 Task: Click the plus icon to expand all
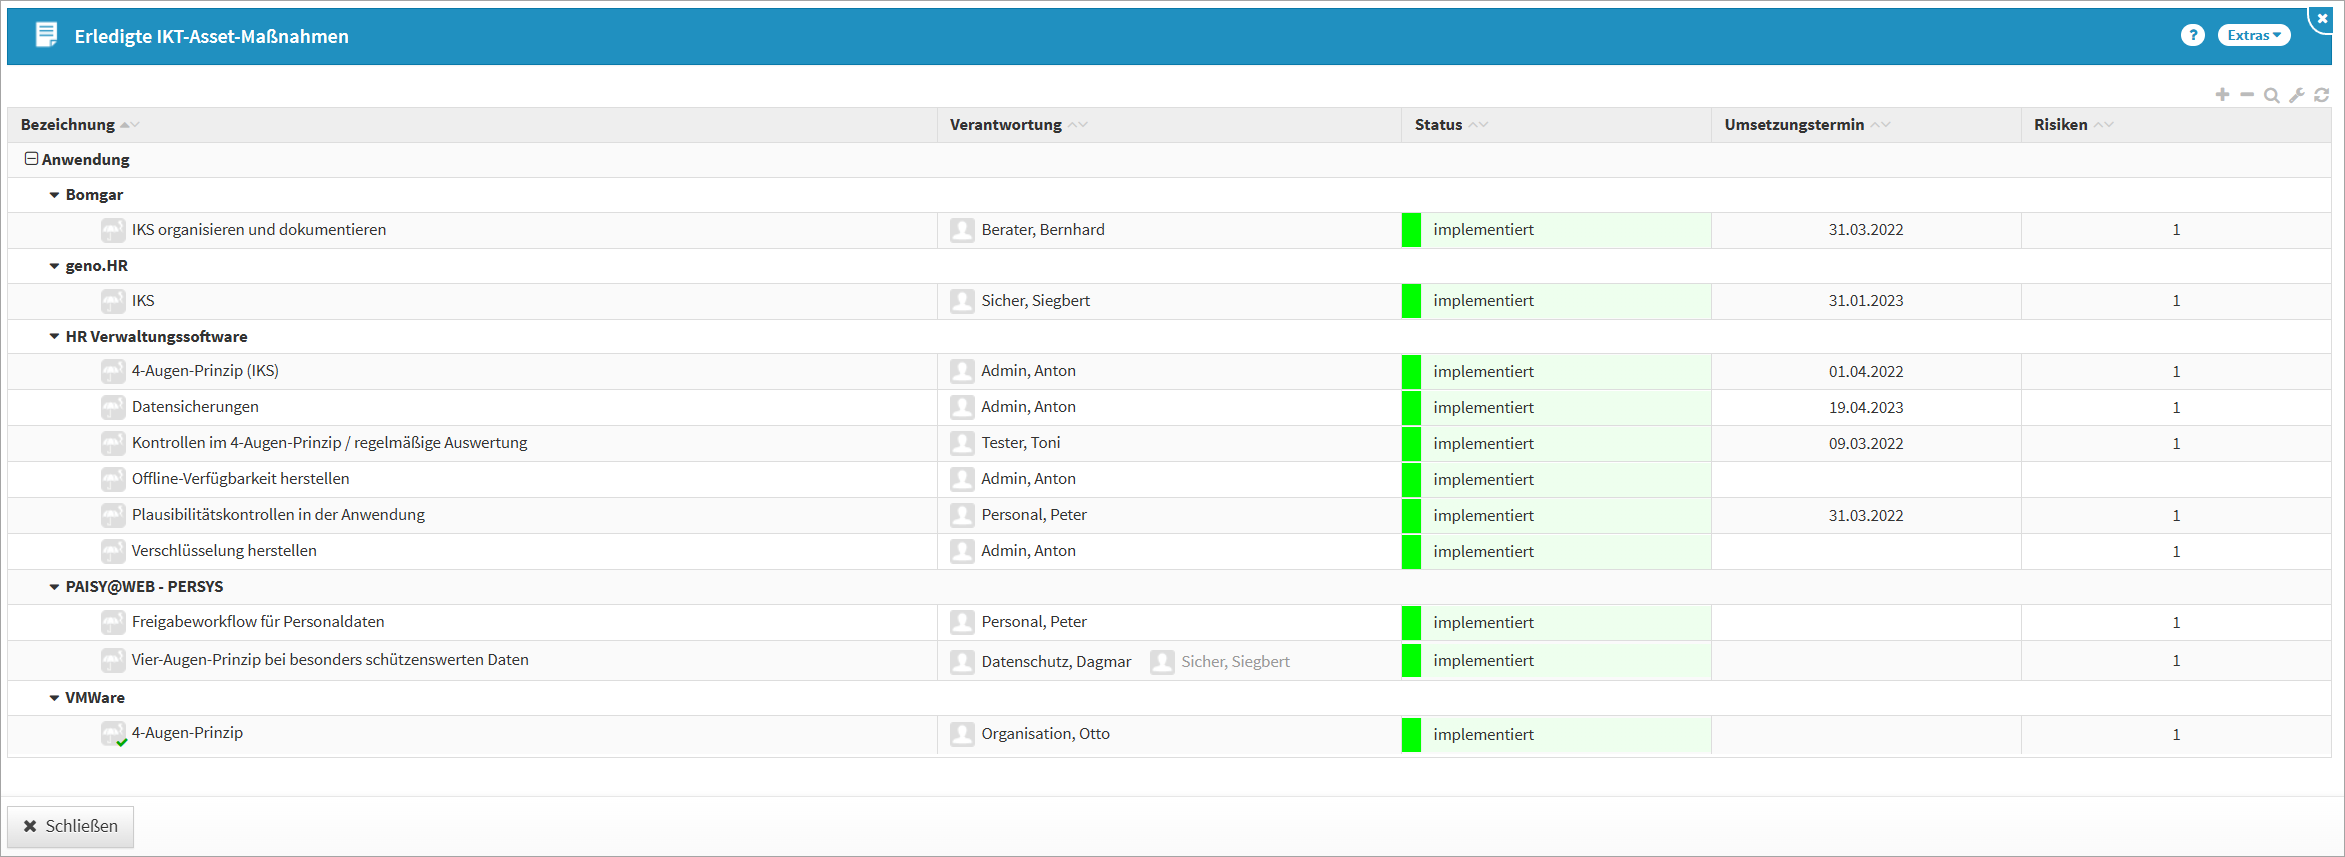[x=2222, y=95]
